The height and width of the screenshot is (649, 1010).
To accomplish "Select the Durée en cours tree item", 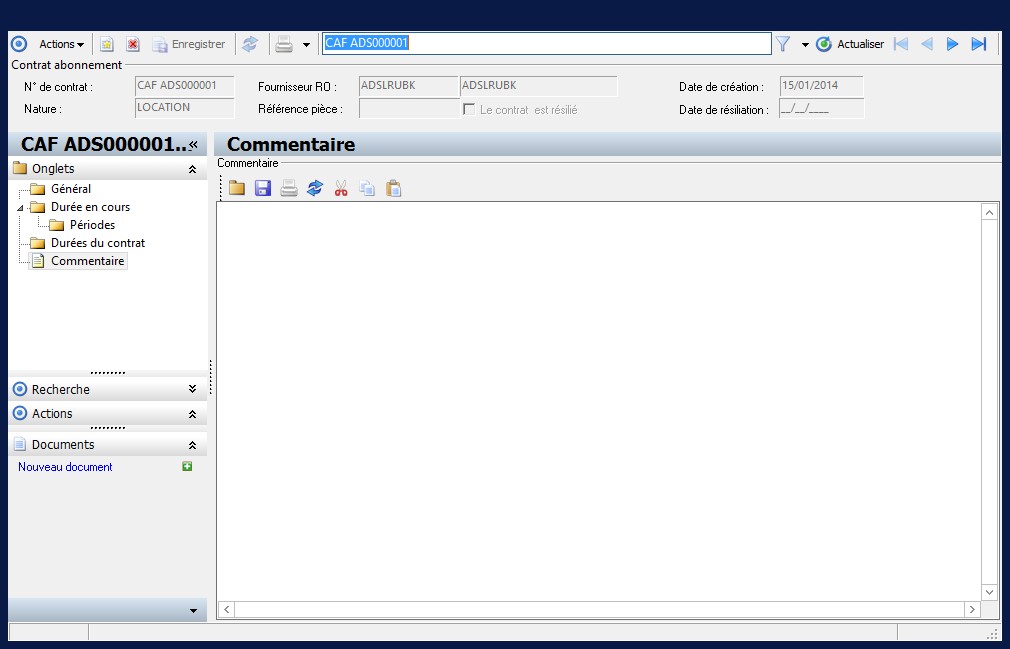I will 90,207.
